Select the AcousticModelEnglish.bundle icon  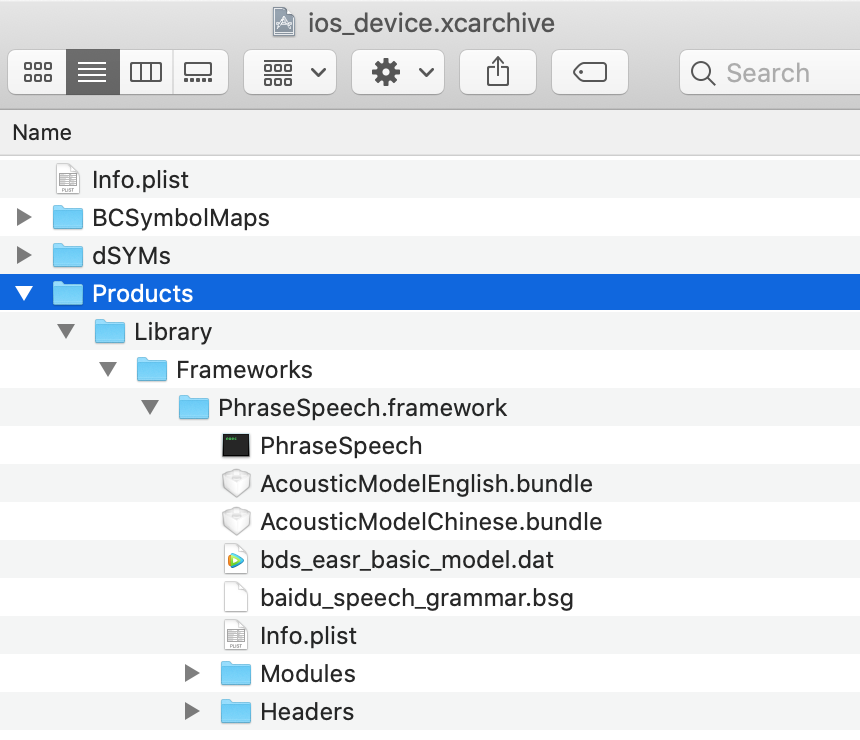(236, 484)
